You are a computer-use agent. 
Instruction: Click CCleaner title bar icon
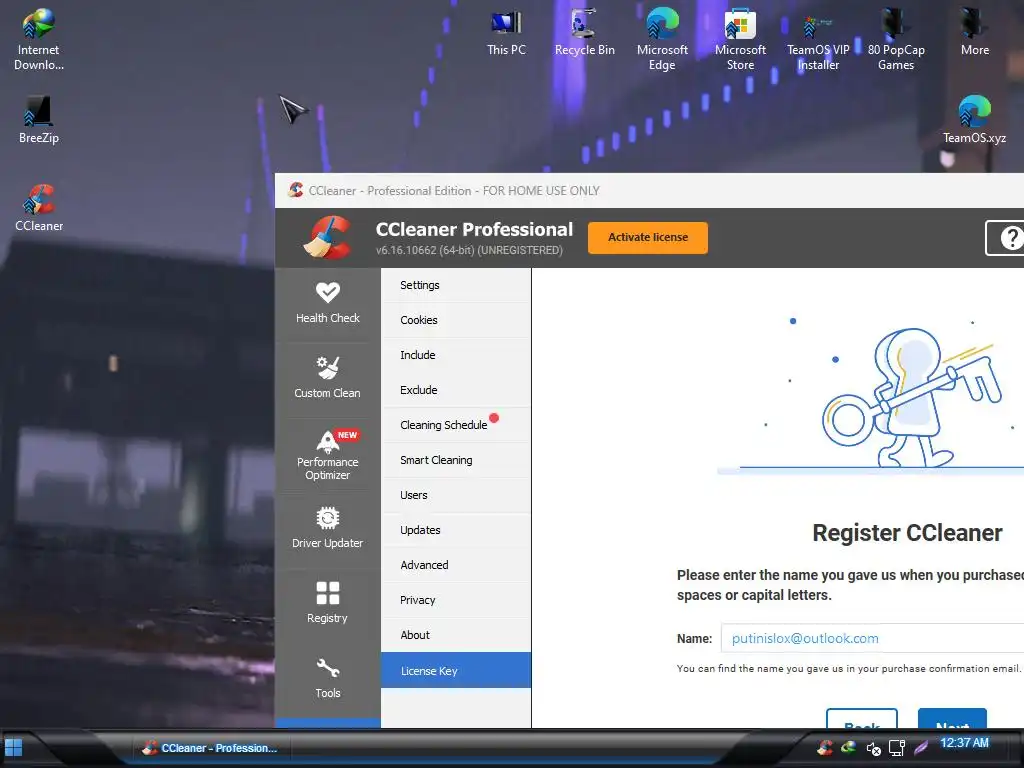(x=296, y=190)
